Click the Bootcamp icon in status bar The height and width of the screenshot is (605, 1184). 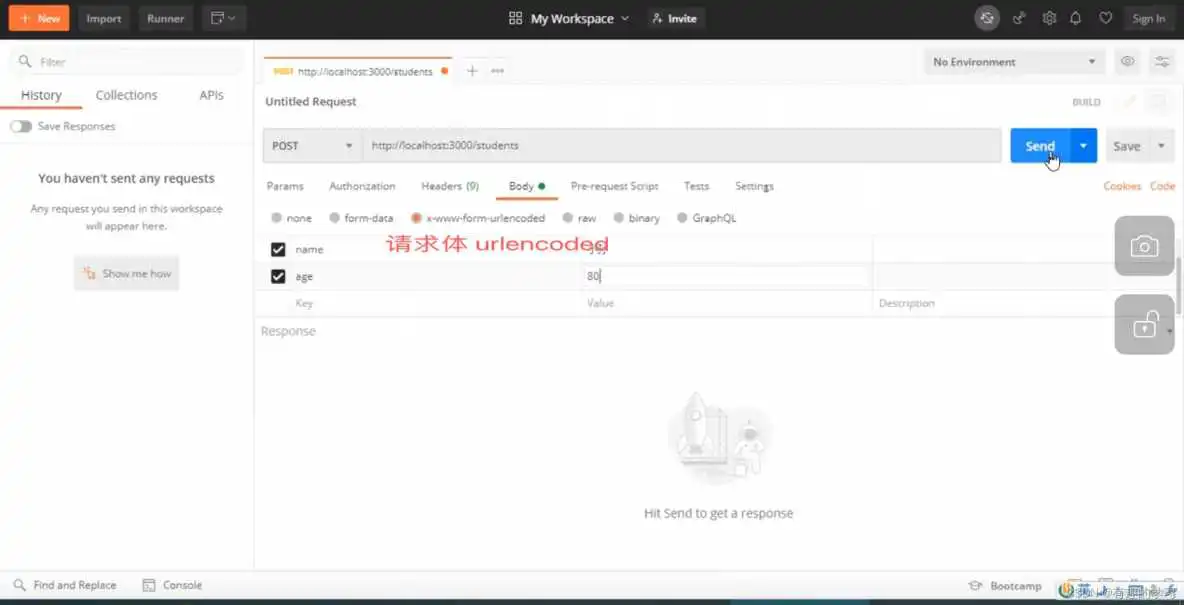pos(977,587)
